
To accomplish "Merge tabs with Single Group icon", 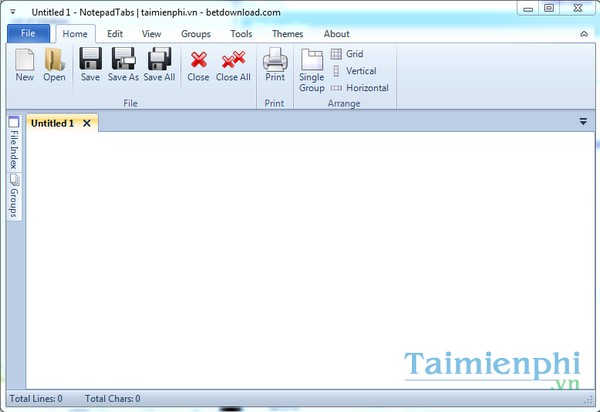I will tap(312, 70).
